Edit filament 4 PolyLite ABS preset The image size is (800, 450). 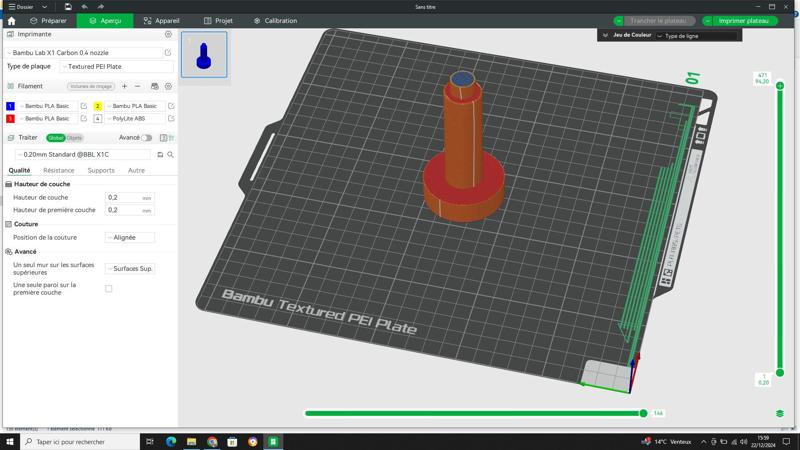pyautogui.click(x=171, y=118)
